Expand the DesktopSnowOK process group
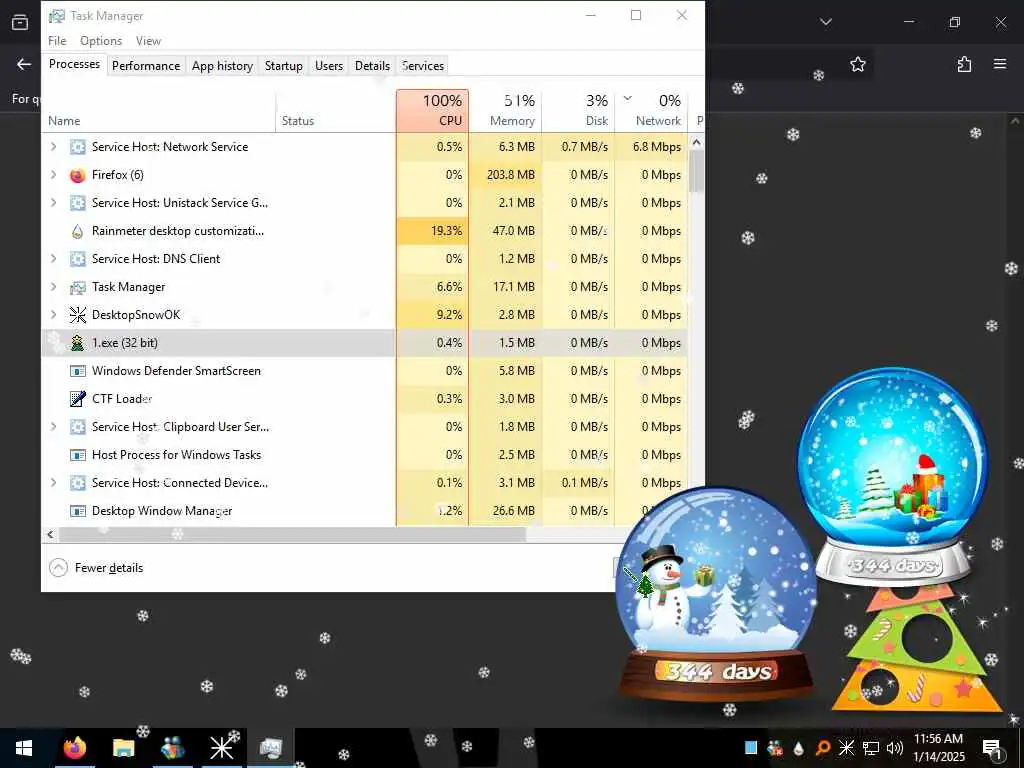Viewport: 1024px width, 768px height. (x=54, y=315)
